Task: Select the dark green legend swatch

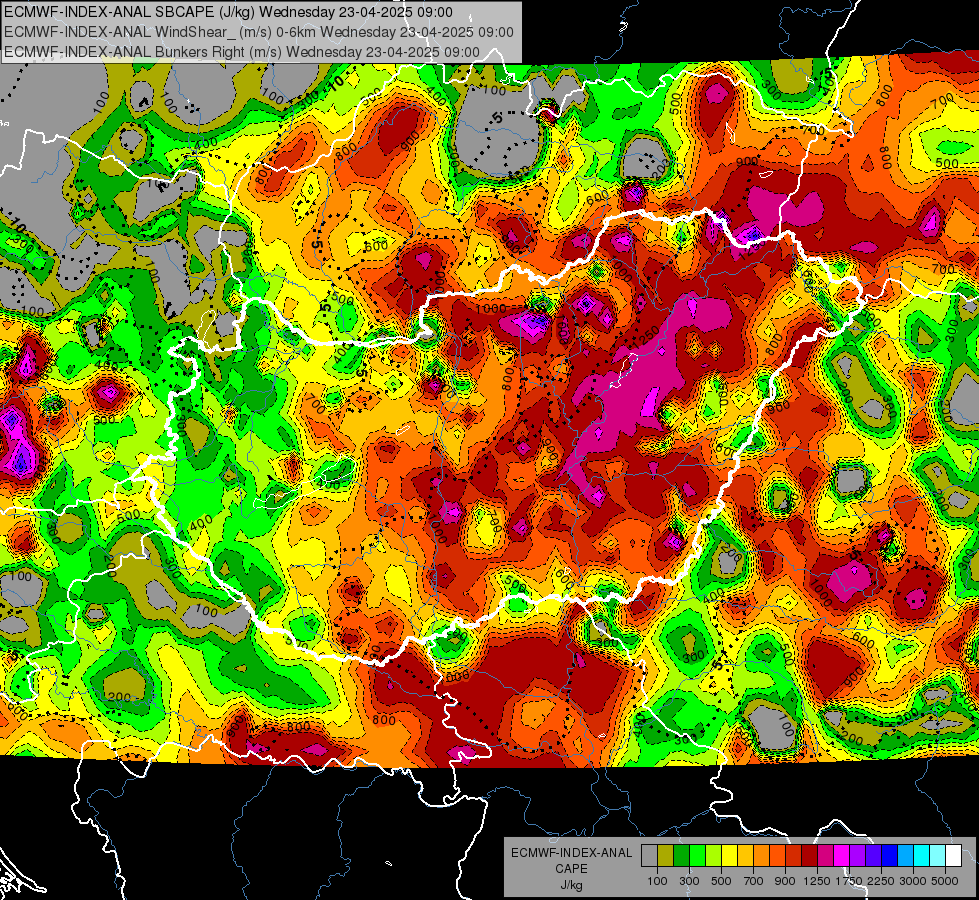Action: (x=681, y=856)
